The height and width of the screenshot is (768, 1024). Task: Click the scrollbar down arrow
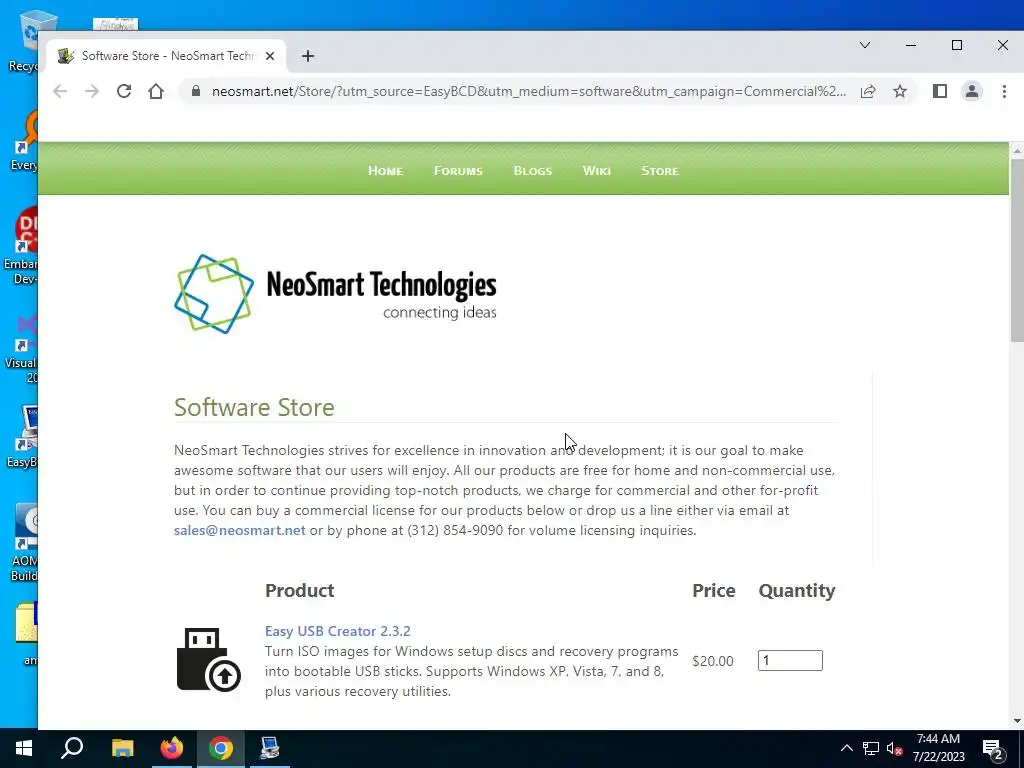point(1017,721)
